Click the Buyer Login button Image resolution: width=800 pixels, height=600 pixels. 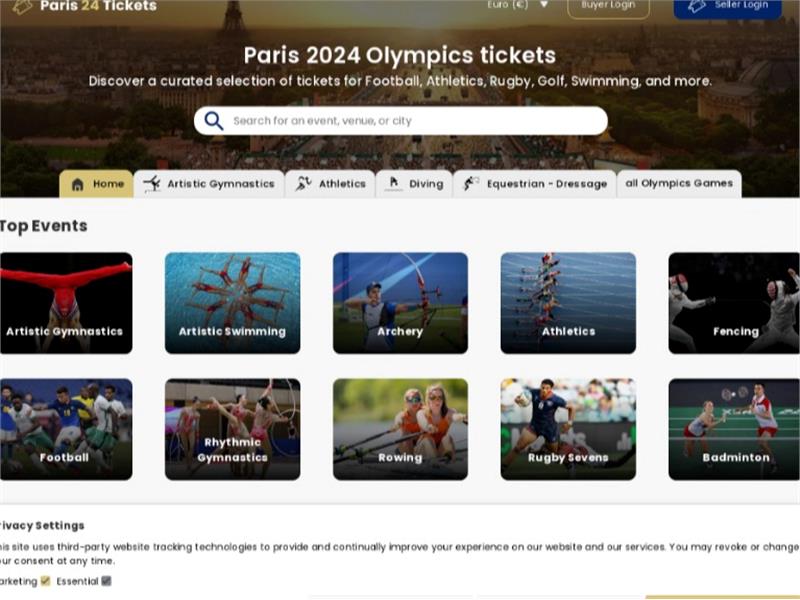coord(608,6)
